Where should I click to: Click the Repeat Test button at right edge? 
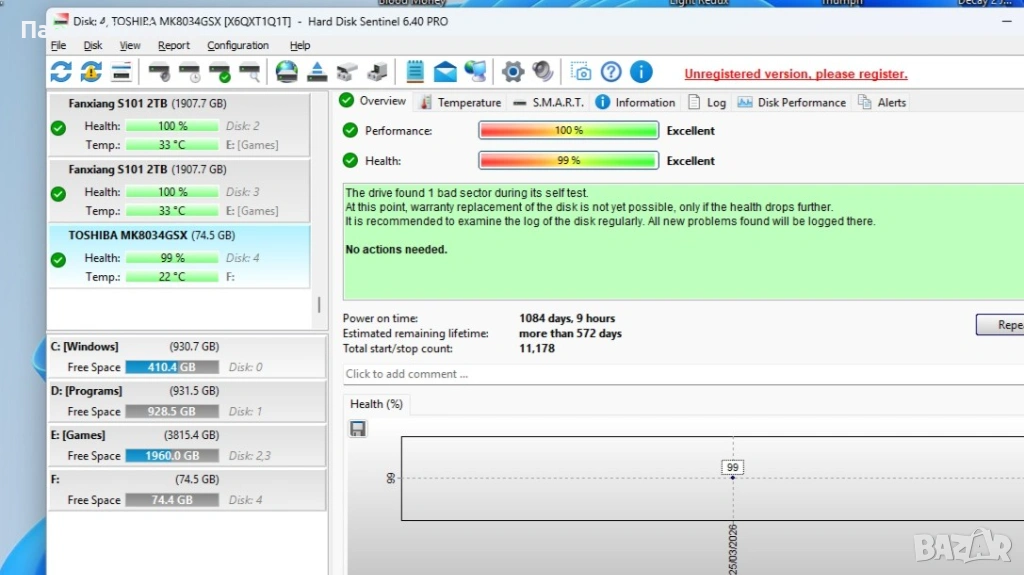coord(1000,325)
